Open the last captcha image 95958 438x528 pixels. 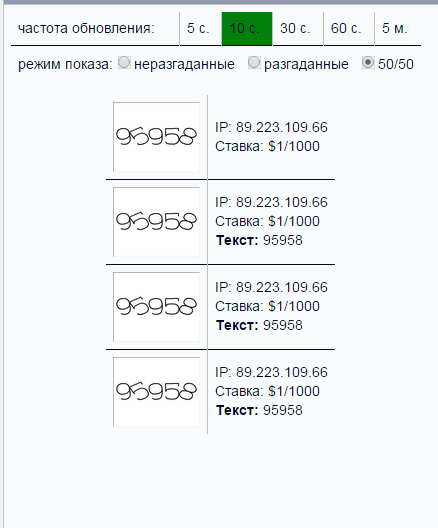pos(156,392)
